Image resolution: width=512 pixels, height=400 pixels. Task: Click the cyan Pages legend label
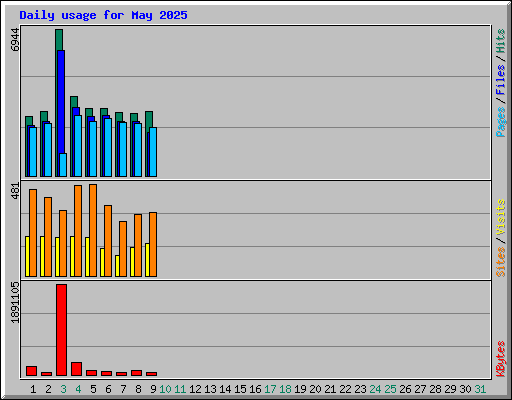[x=500, y=122]
